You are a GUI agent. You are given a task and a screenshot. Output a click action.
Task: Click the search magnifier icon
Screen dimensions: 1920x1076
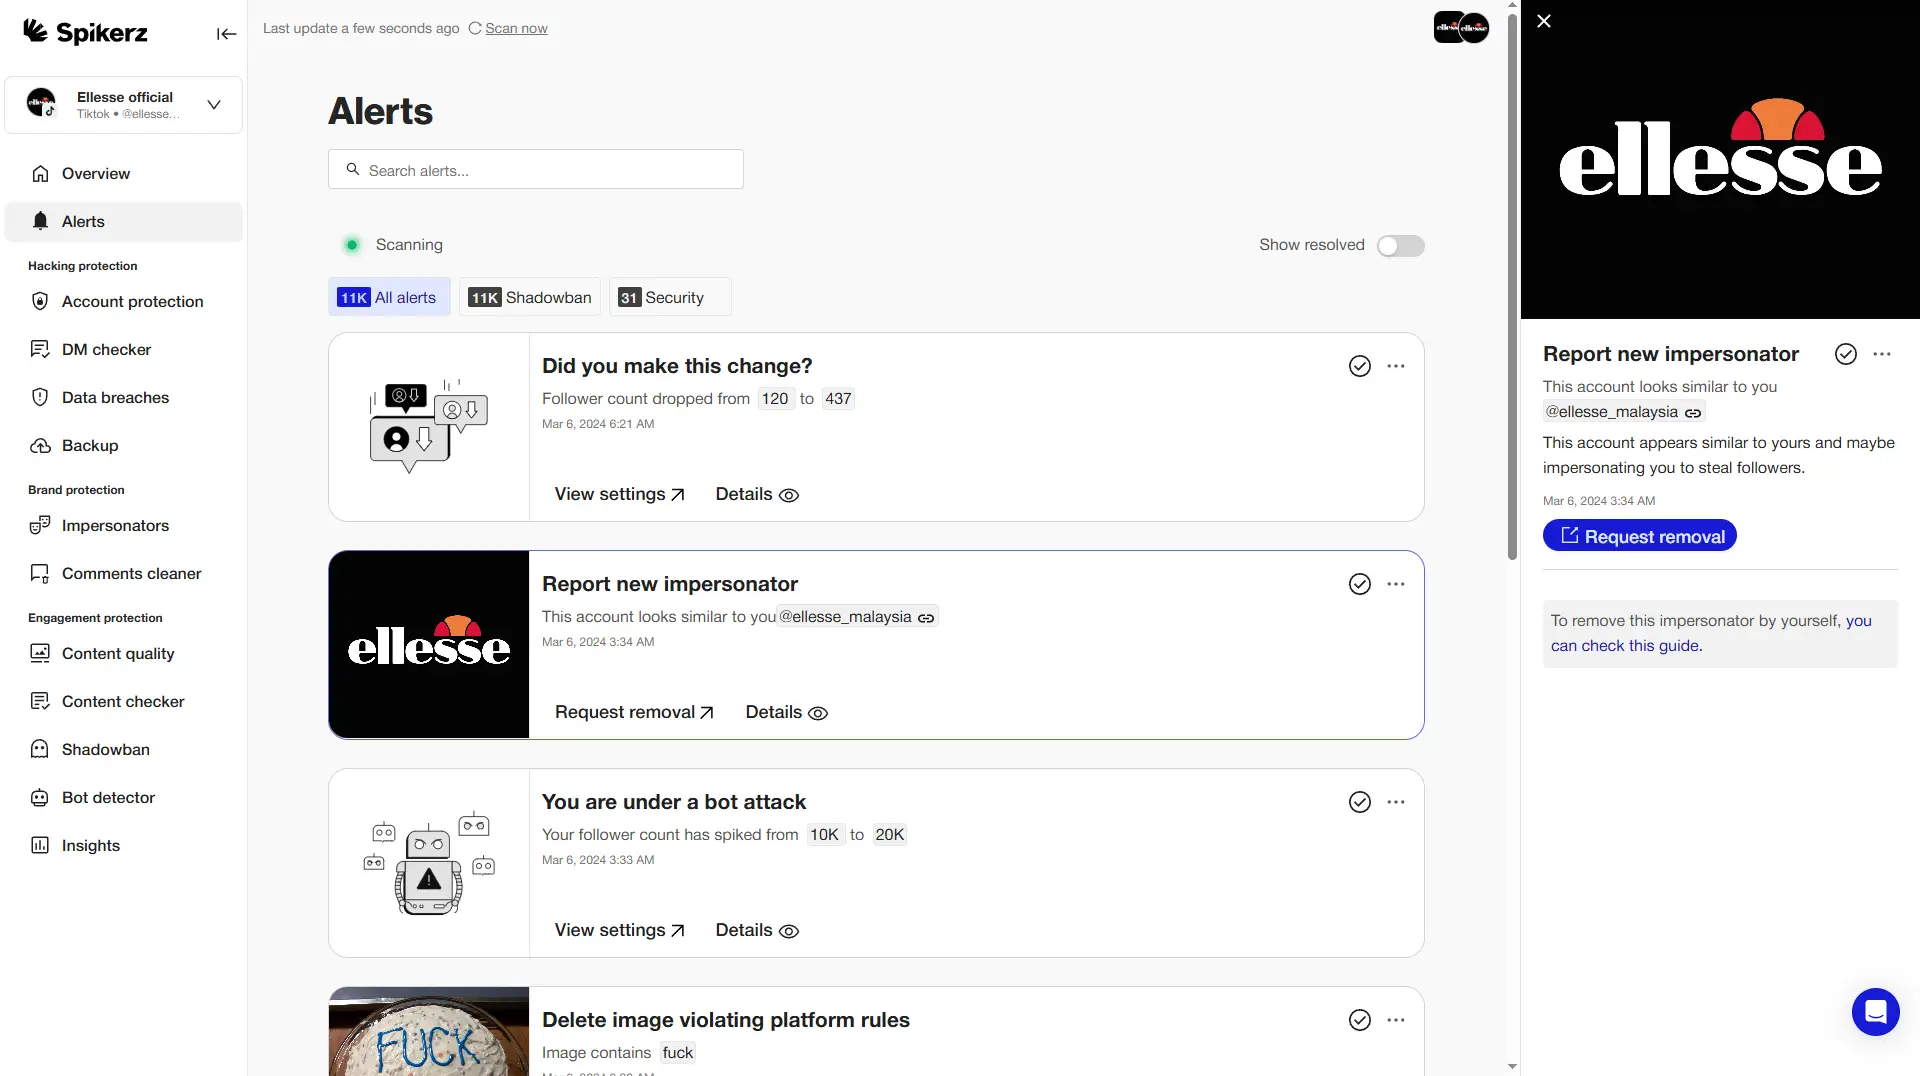(x=353, y=170)
